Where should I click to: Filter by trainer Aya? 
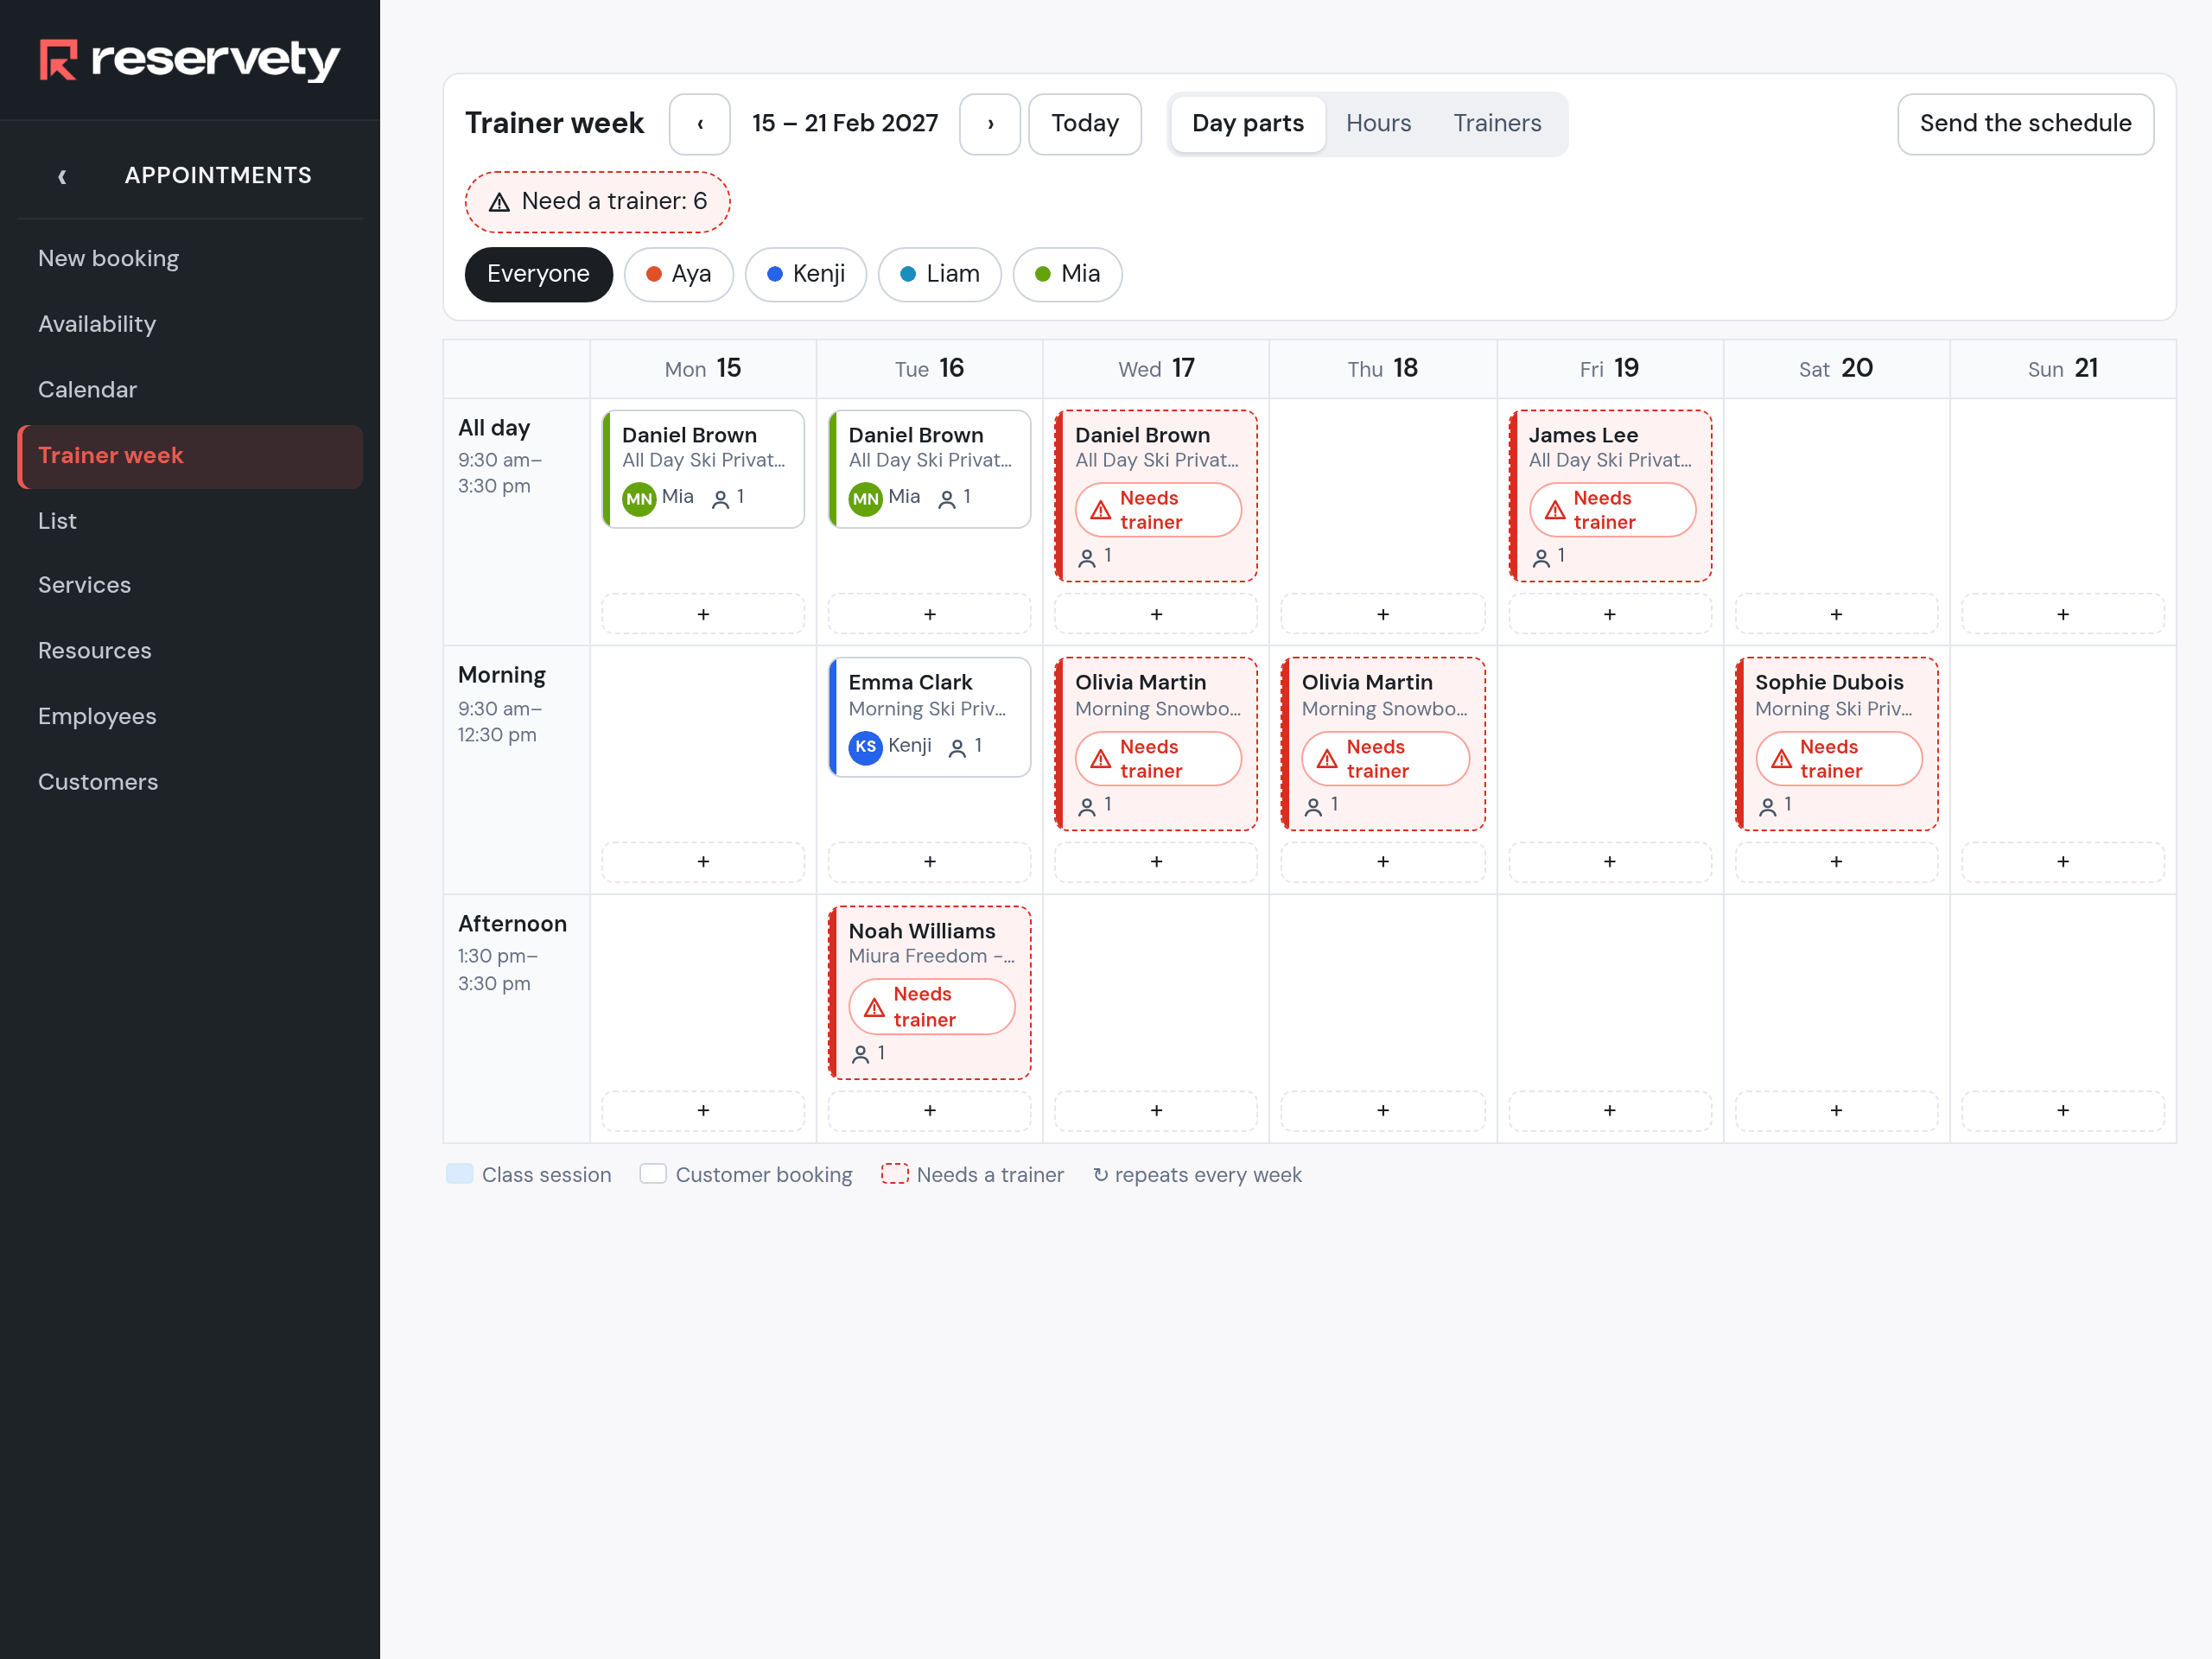[679, 274]
